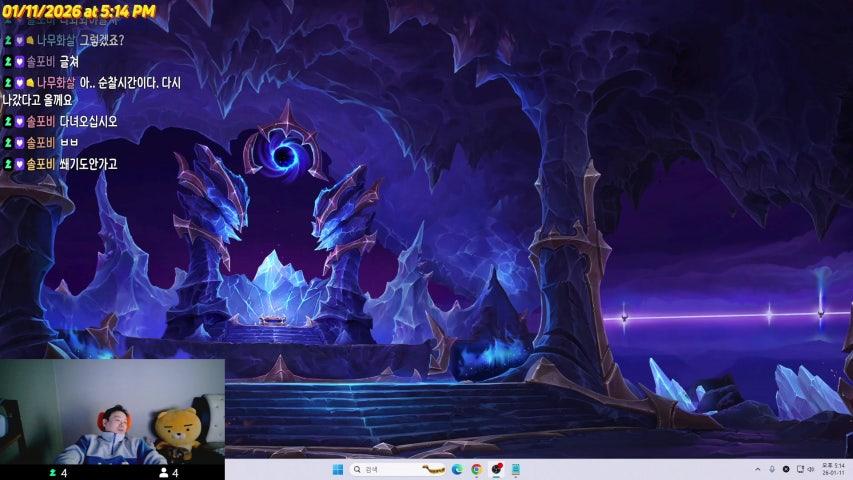Viewport: 853px width, 480px height.
Task: Click username 솔포비 beside "글쳐"
Action: click(41, 61)
